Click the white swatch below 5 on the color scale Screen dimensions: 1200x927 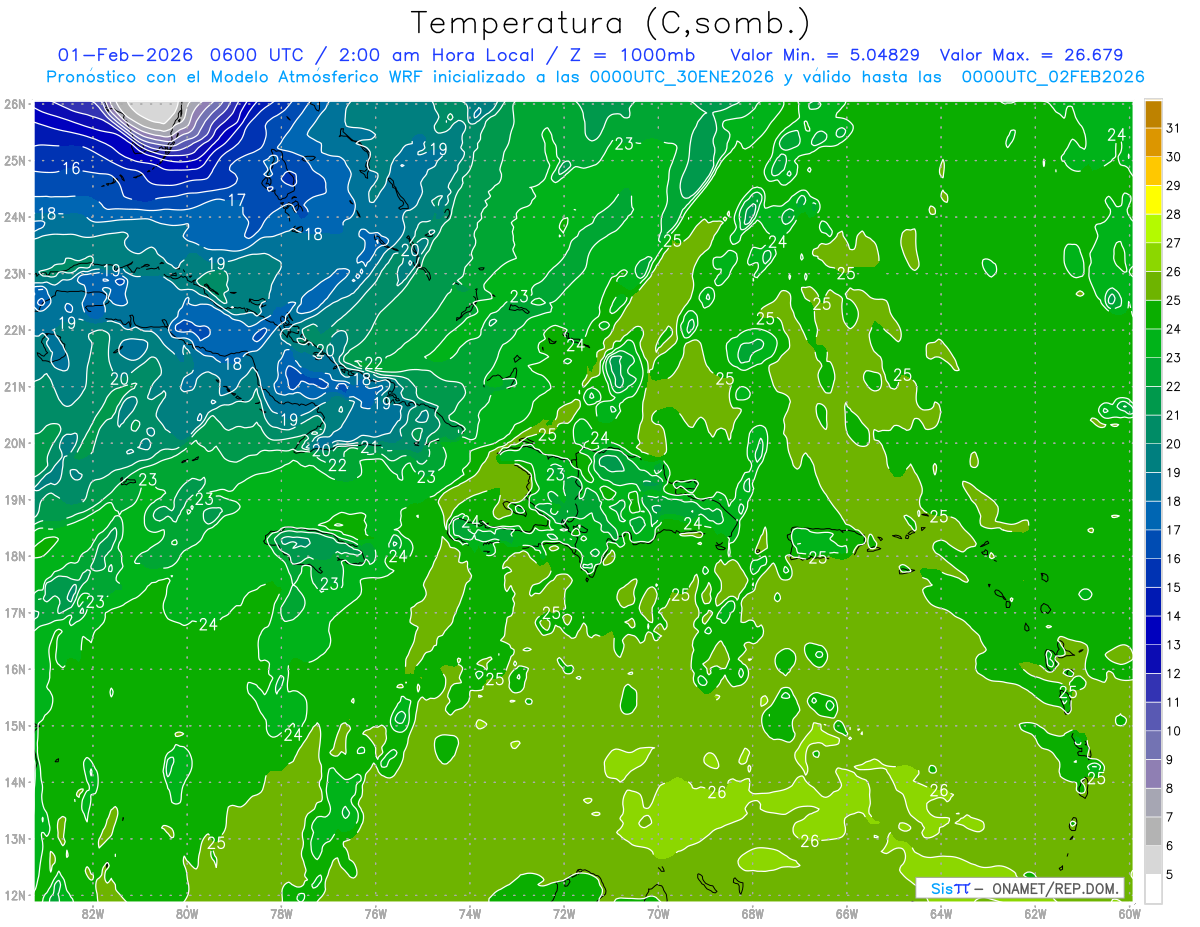(1153, 888)
